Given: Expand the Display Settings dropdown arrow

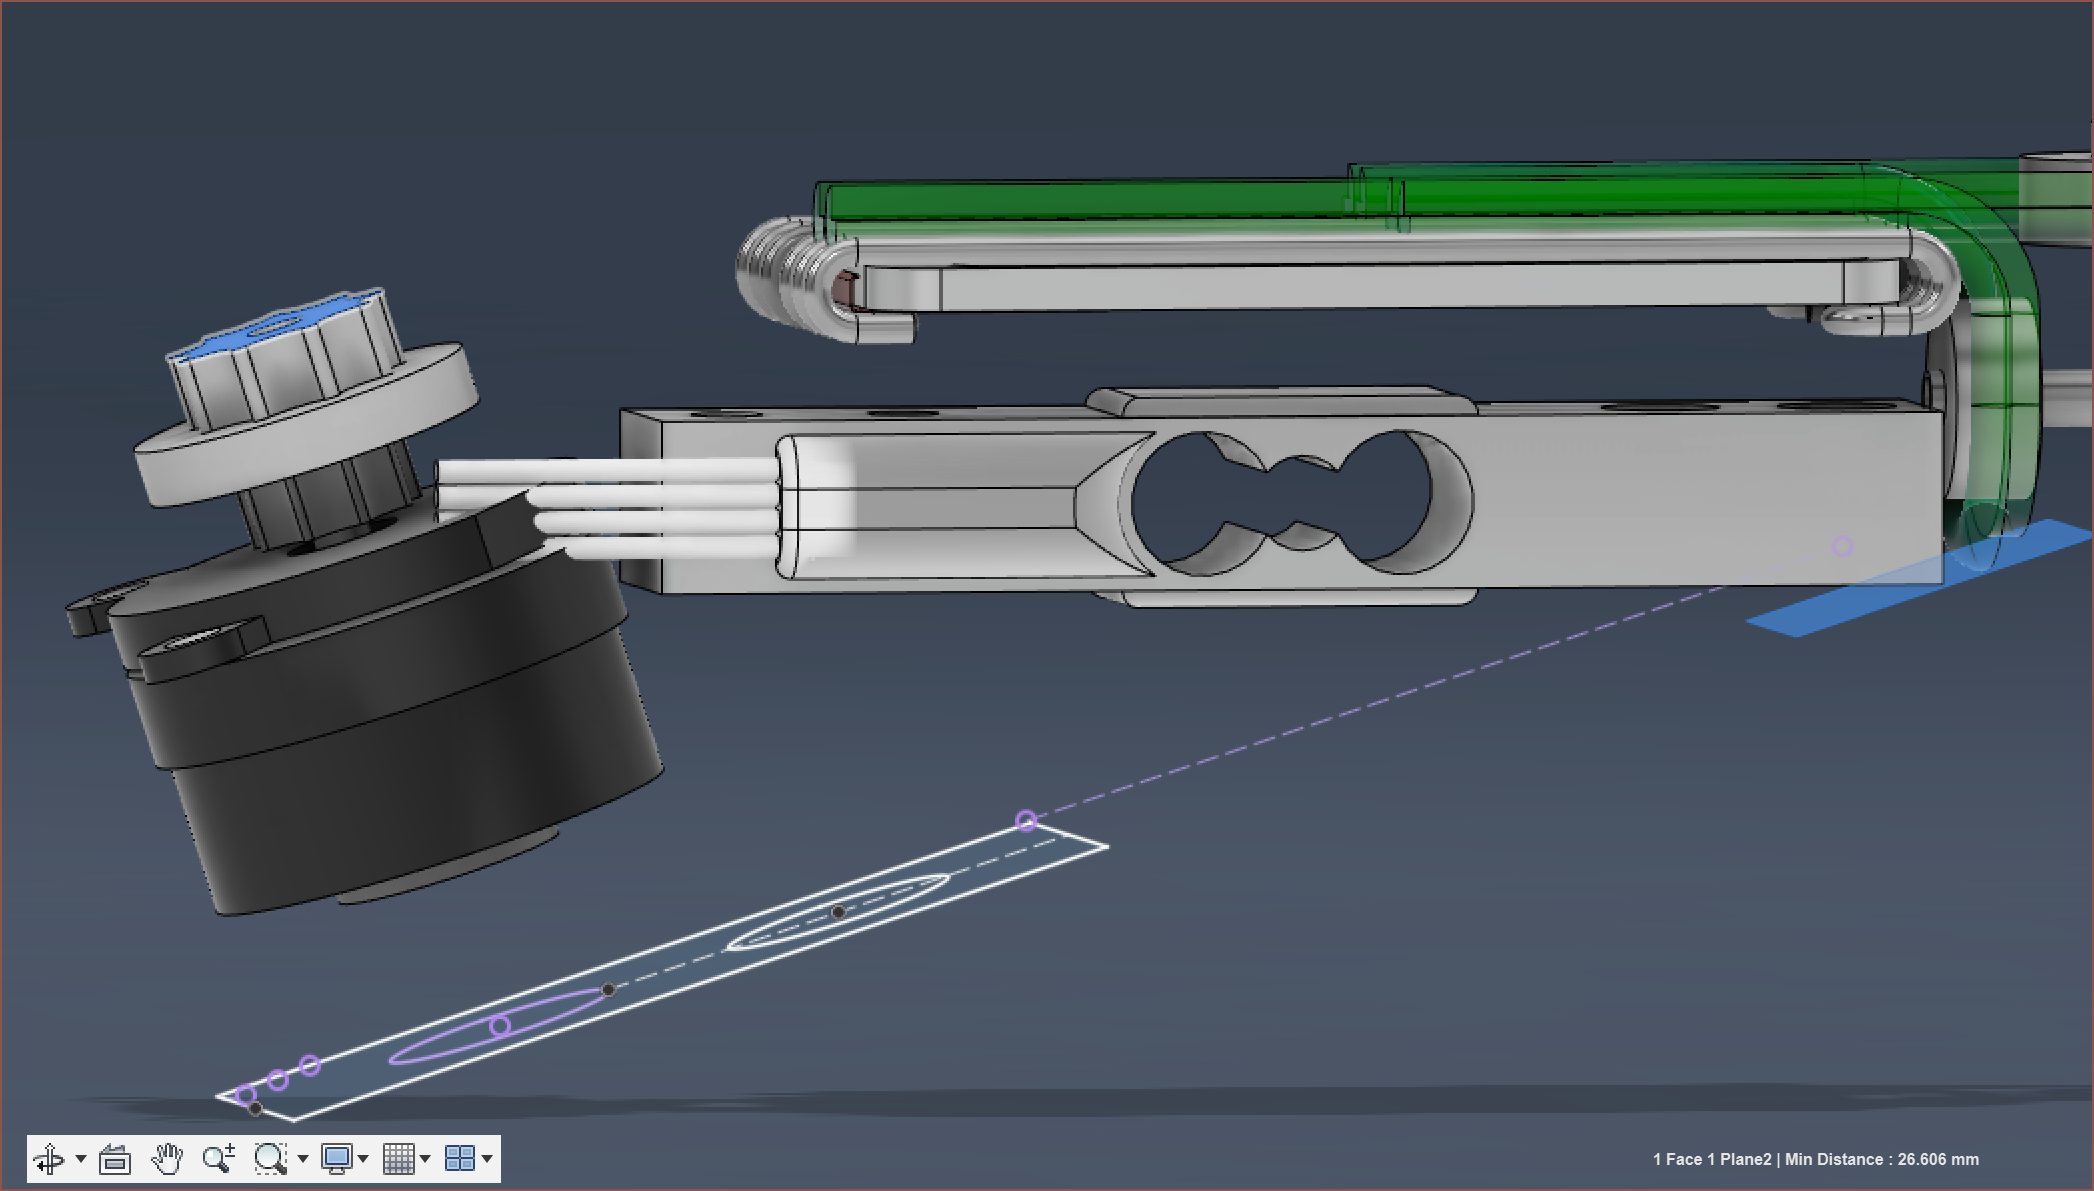Looking at the screenshot, I should [x=363, y=1159].
